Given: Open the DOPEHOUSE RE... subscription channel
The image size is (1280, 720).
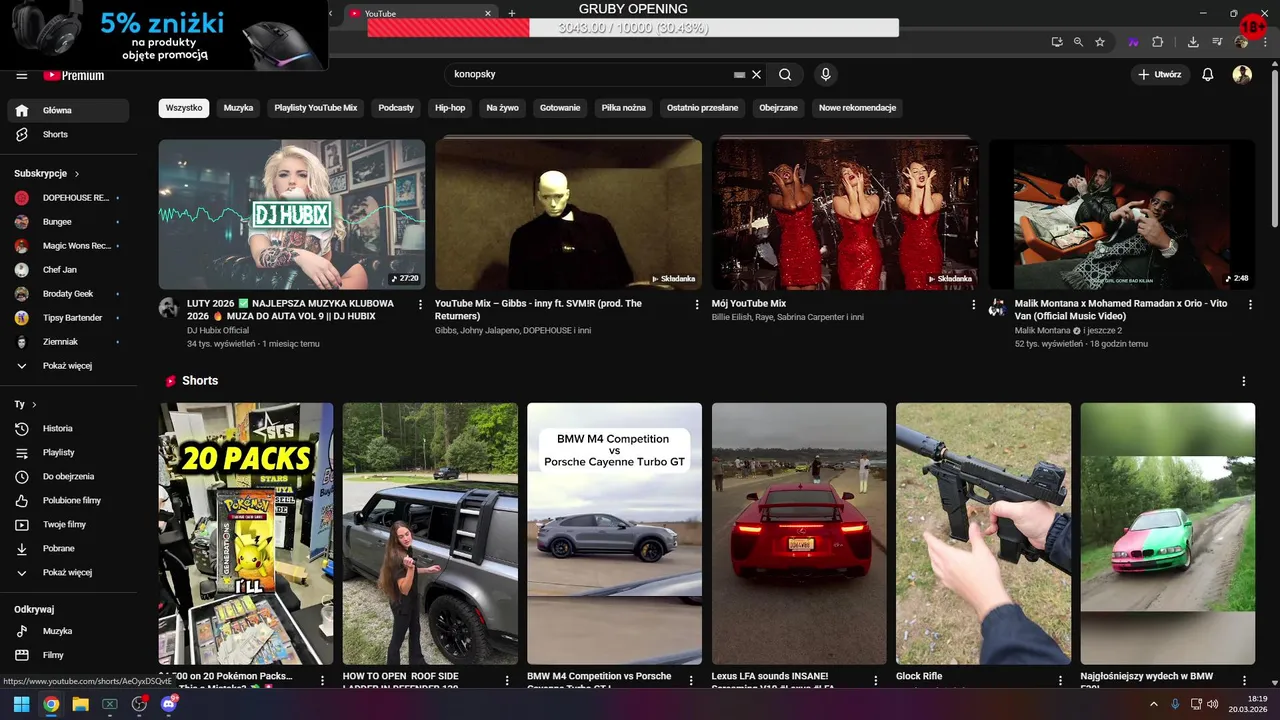Looking at the screenshot, I should coord(68,198).
